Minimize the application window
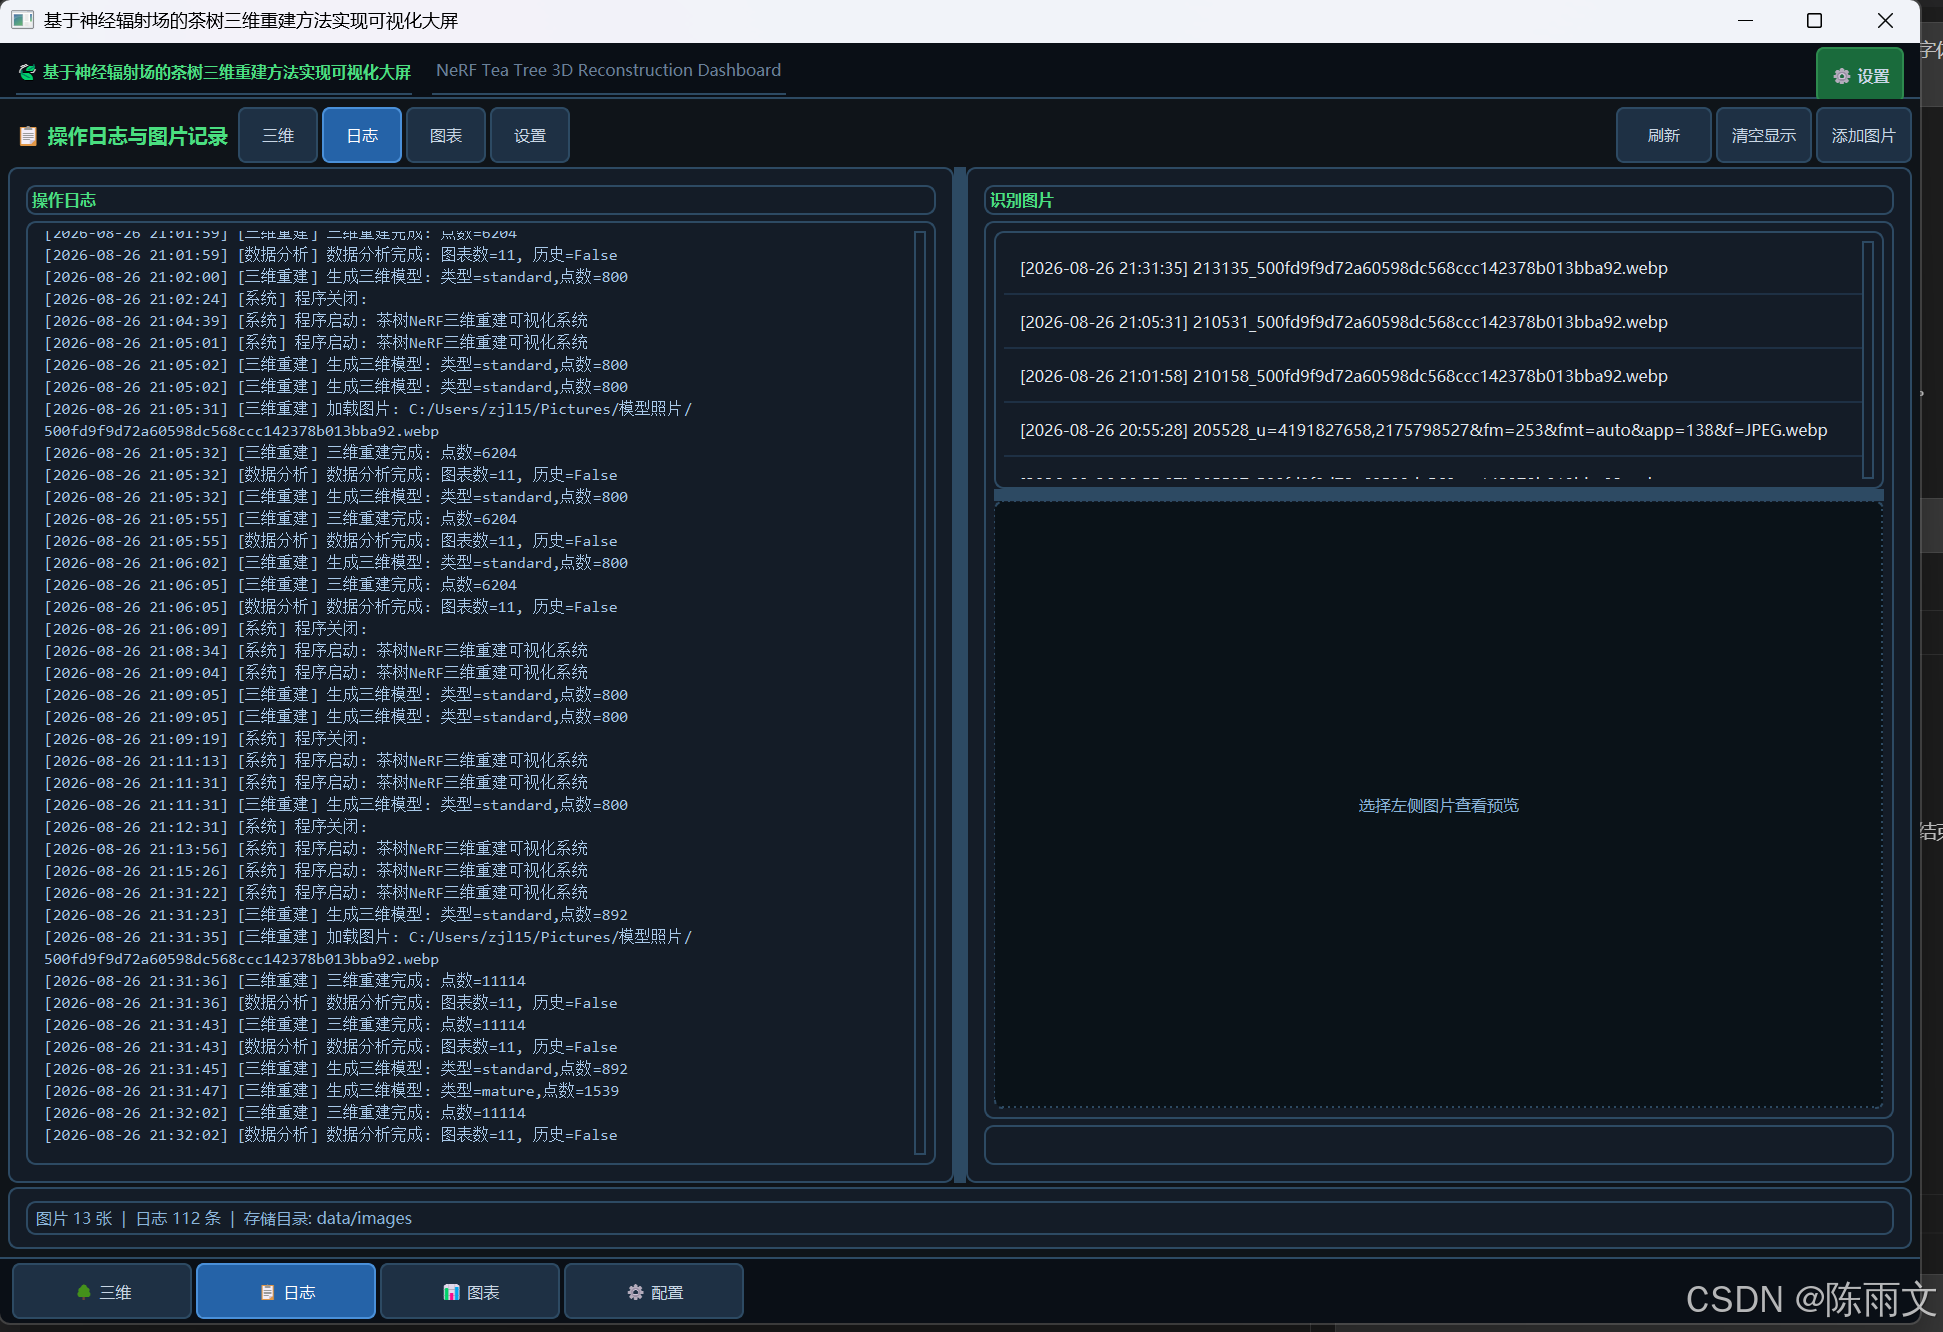Screen dimensions: 1943x1332 (x=1745, y=20)
